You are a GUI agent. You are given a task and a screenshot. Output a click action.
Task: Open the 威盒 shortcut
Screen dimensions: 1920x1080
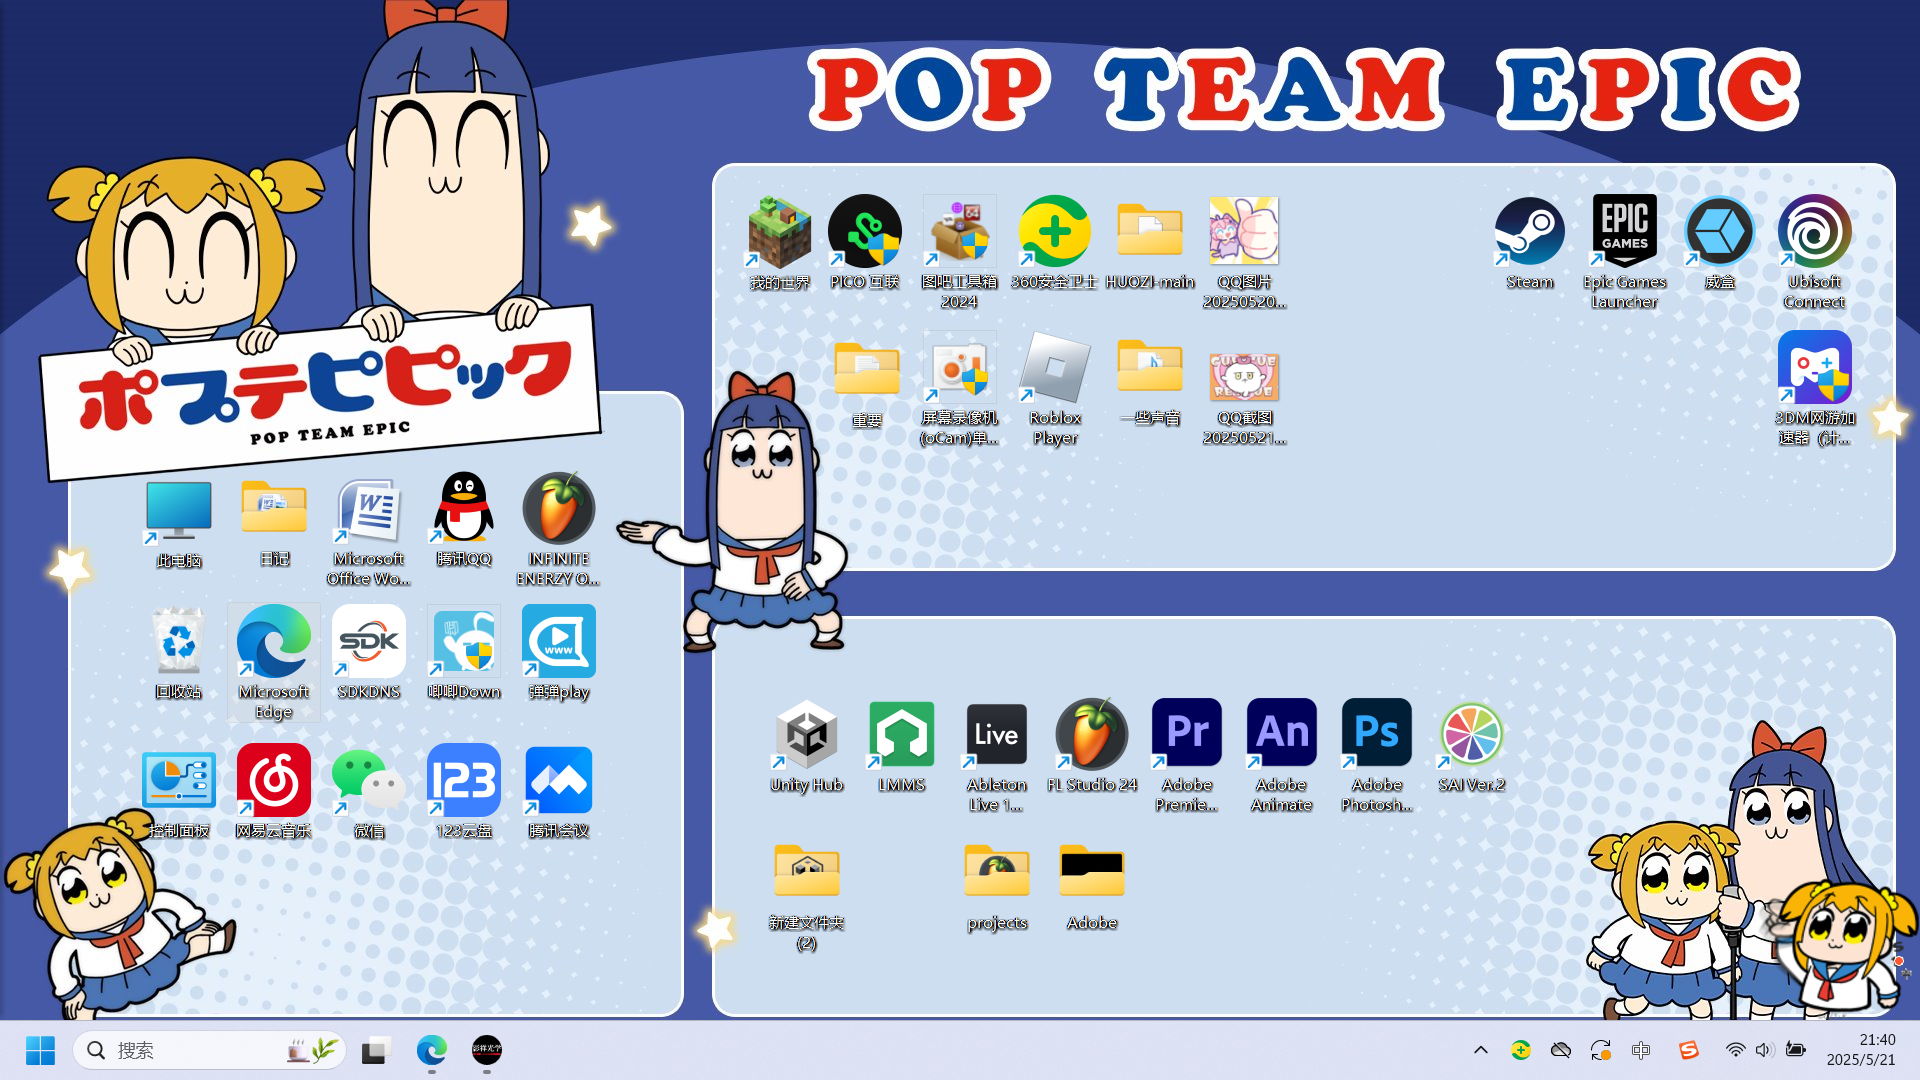[1720, 243]
